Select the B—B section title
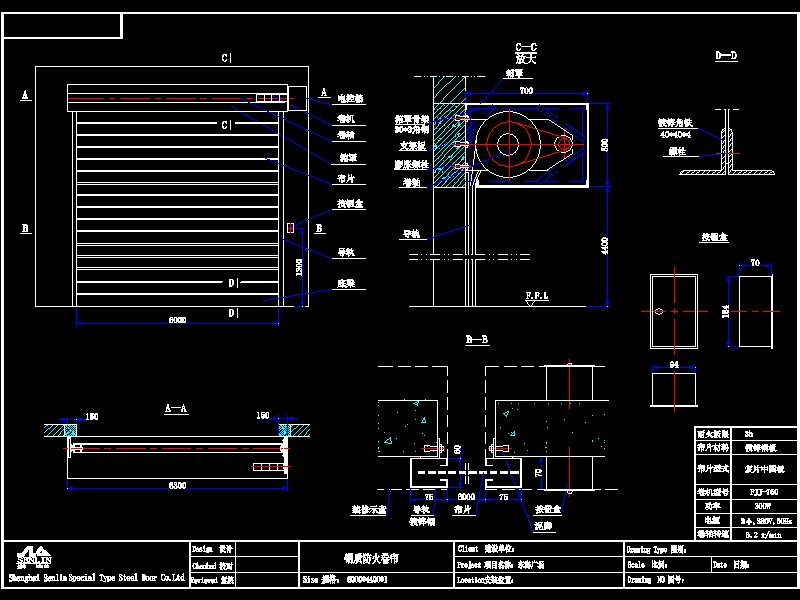Screen dimensions: 800x600 [477, 339]
